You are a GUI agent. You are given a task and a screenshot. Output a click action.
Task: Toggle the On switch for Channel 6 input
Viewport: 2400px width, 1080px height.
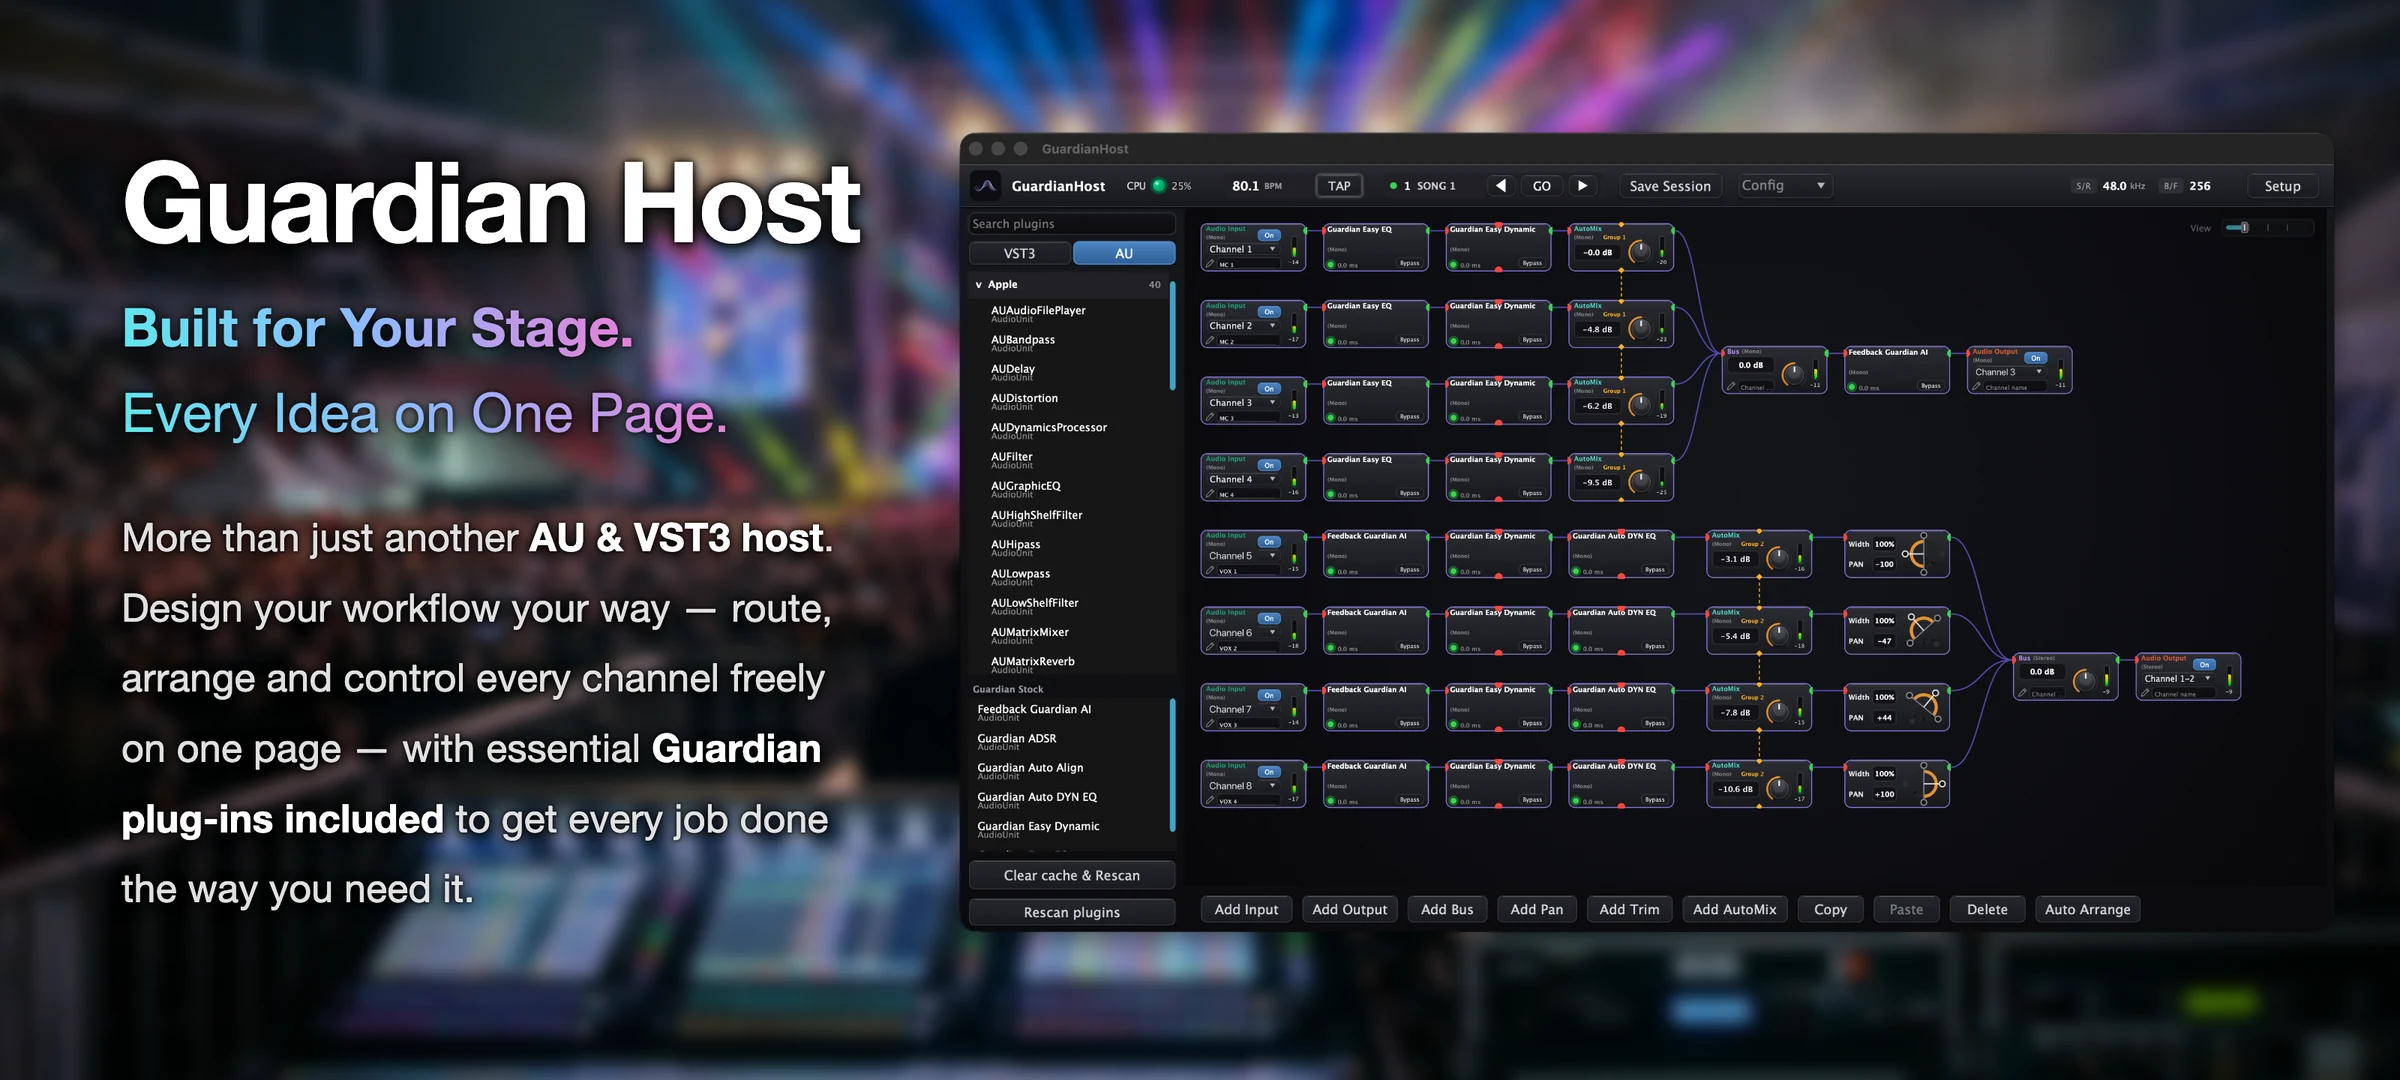[1269, 619]
